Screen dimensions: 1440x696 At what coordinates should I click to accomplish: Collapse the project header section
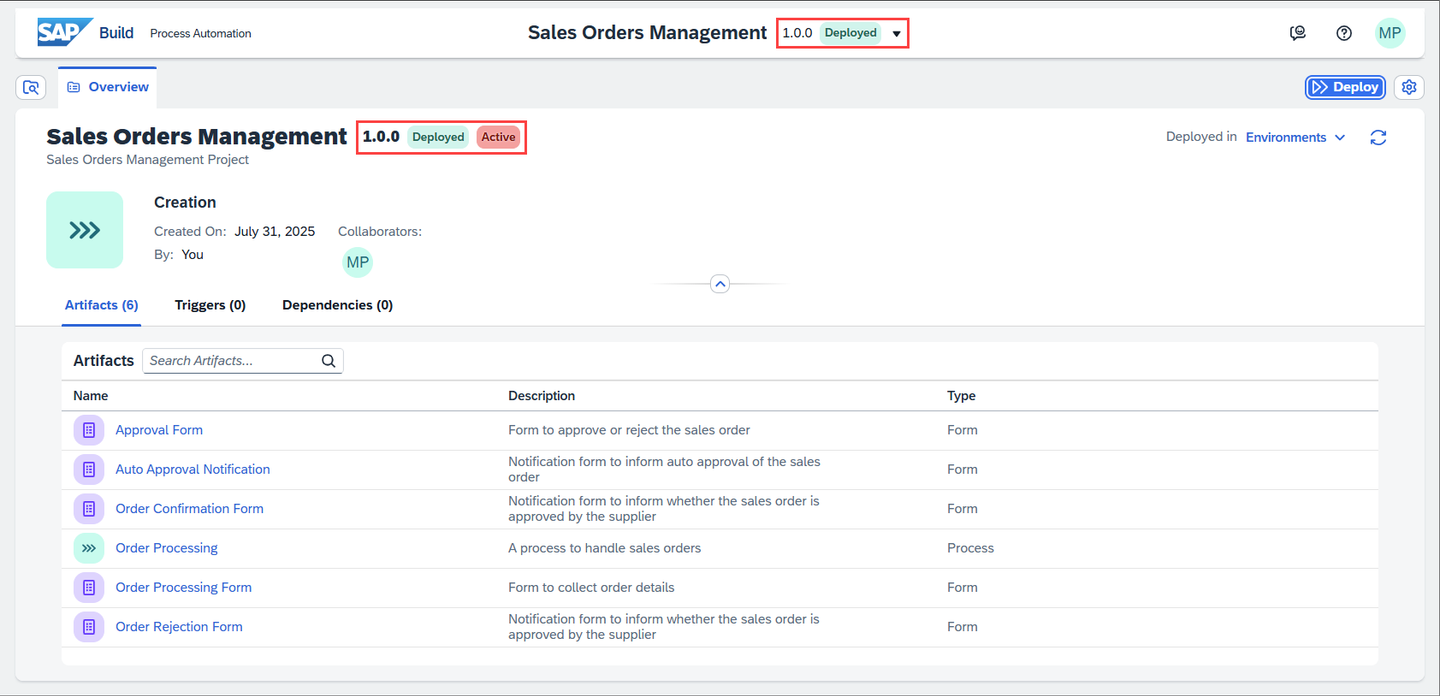click(720, 284)
